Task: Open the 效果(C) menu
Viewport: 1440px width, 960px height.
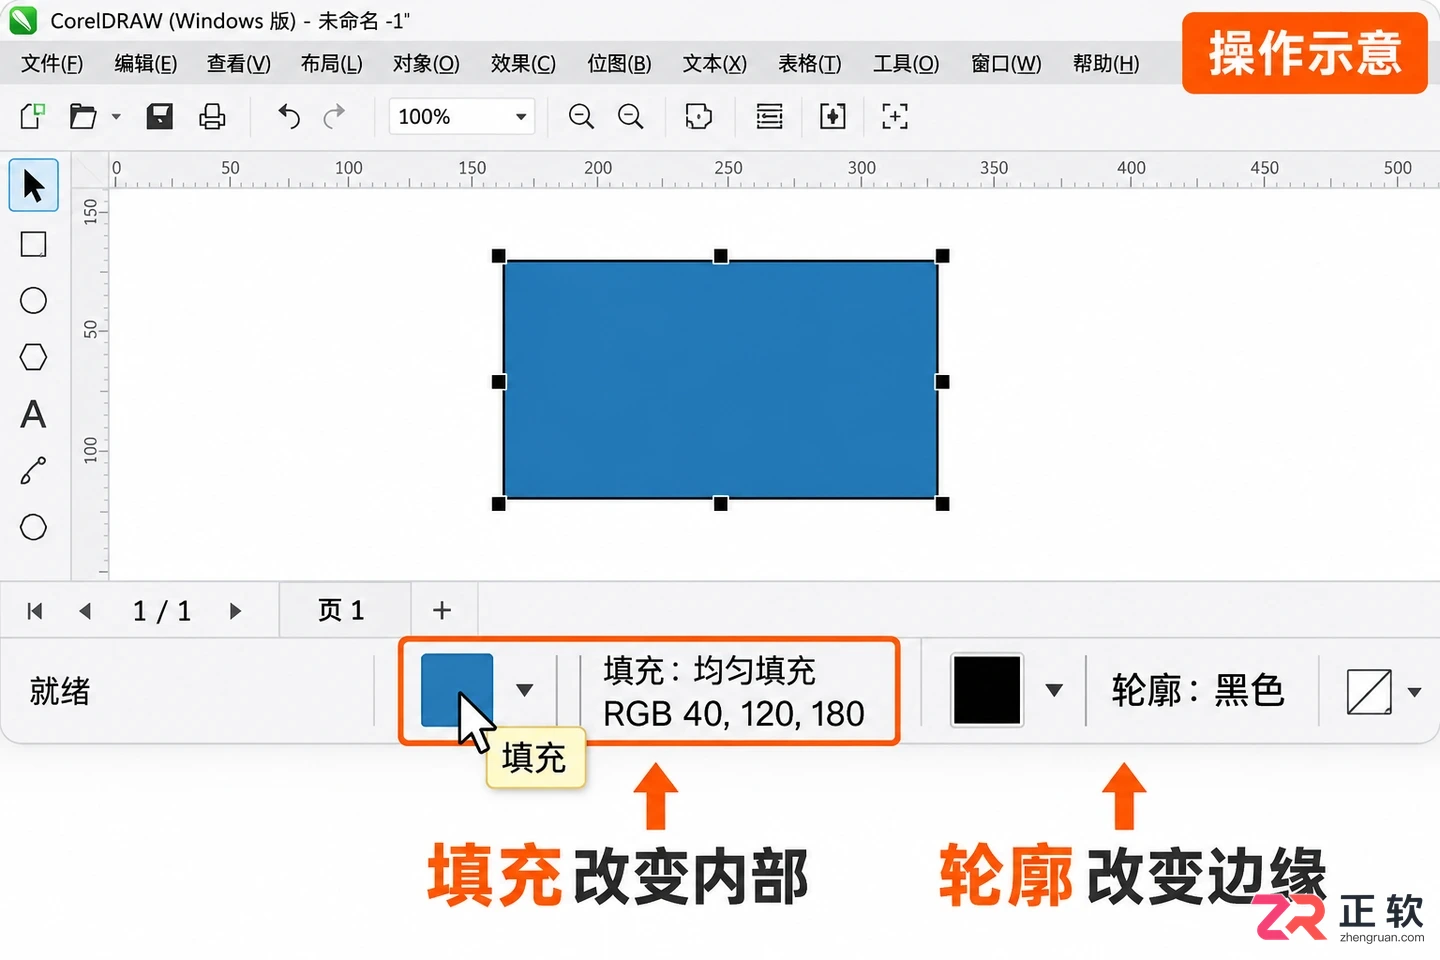Action: point(523,64)
